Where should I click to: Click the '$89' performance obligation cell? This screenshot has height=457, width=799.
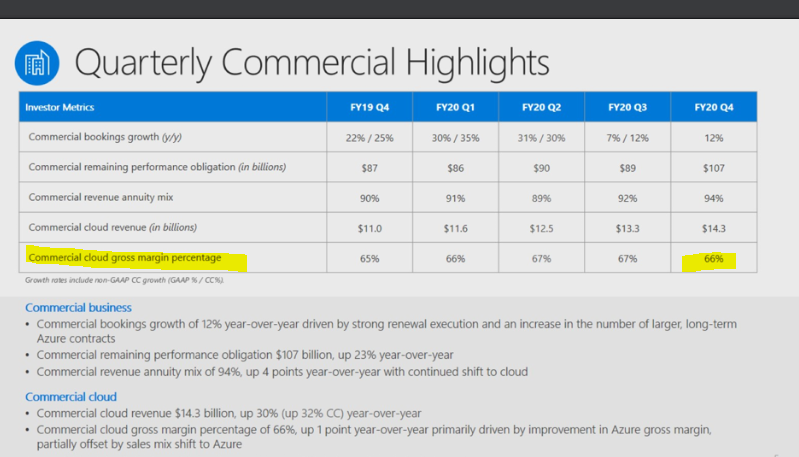coord(627,168)
